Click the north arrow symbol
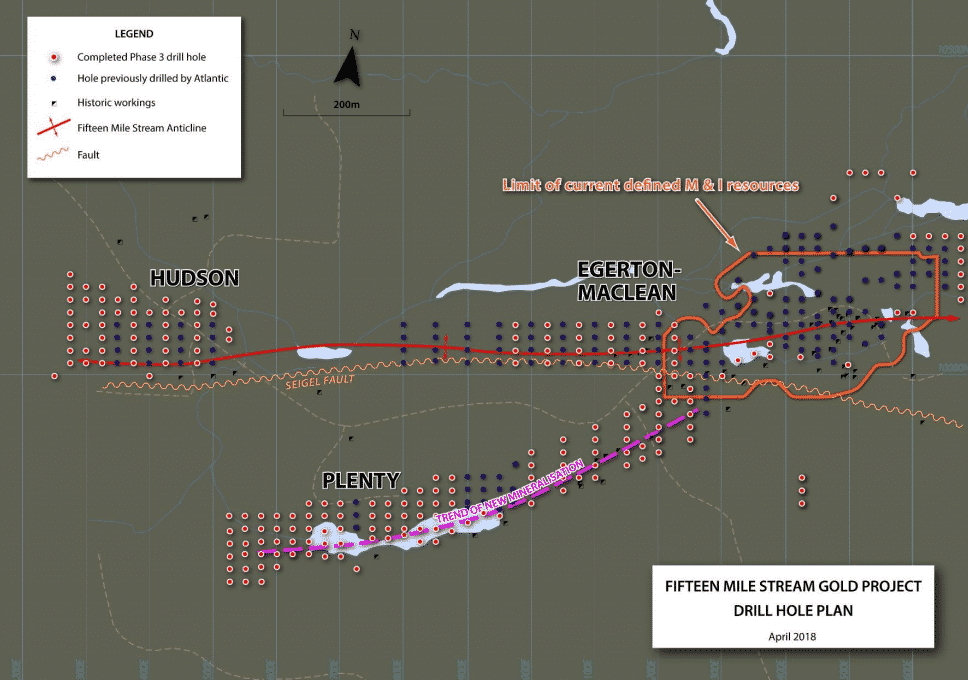This screenshot has width=968, height=680. tap(348, 66)
